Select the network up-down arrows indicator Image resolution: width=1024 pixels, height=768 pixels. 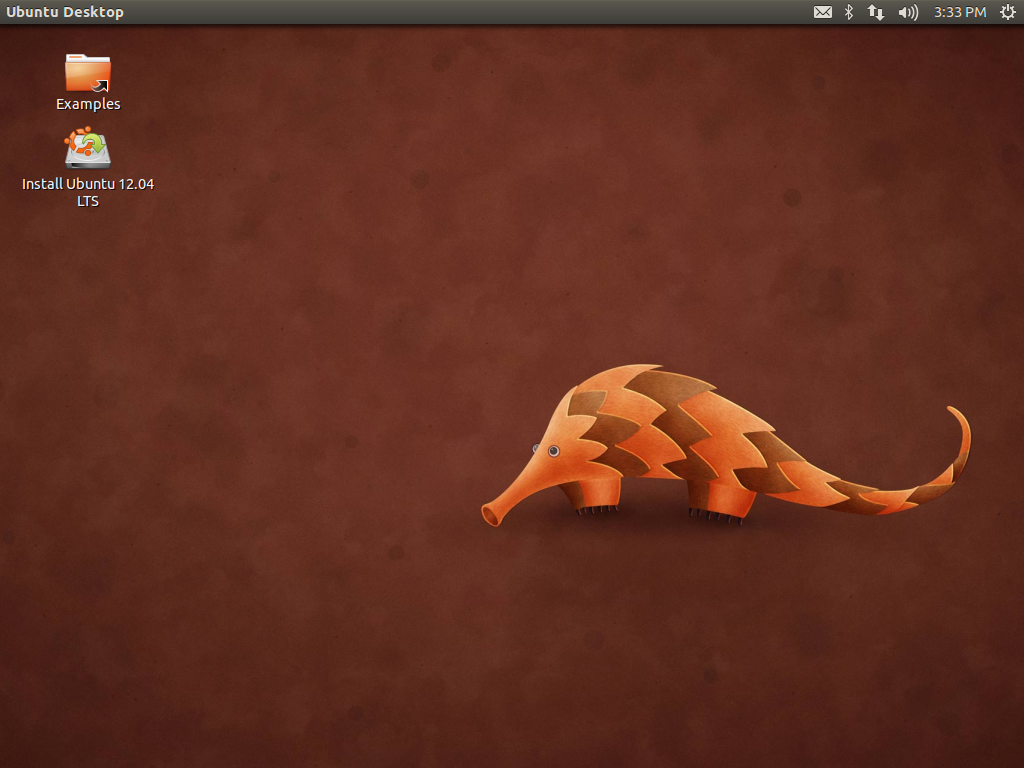[876, 12]
